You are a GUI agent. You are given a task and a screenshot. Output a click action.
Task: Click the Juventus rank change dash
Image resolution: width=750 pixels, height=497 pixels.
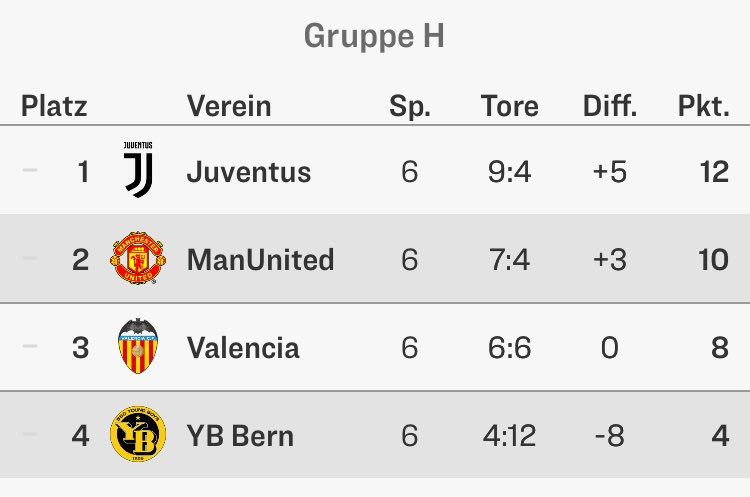[30, 171]
